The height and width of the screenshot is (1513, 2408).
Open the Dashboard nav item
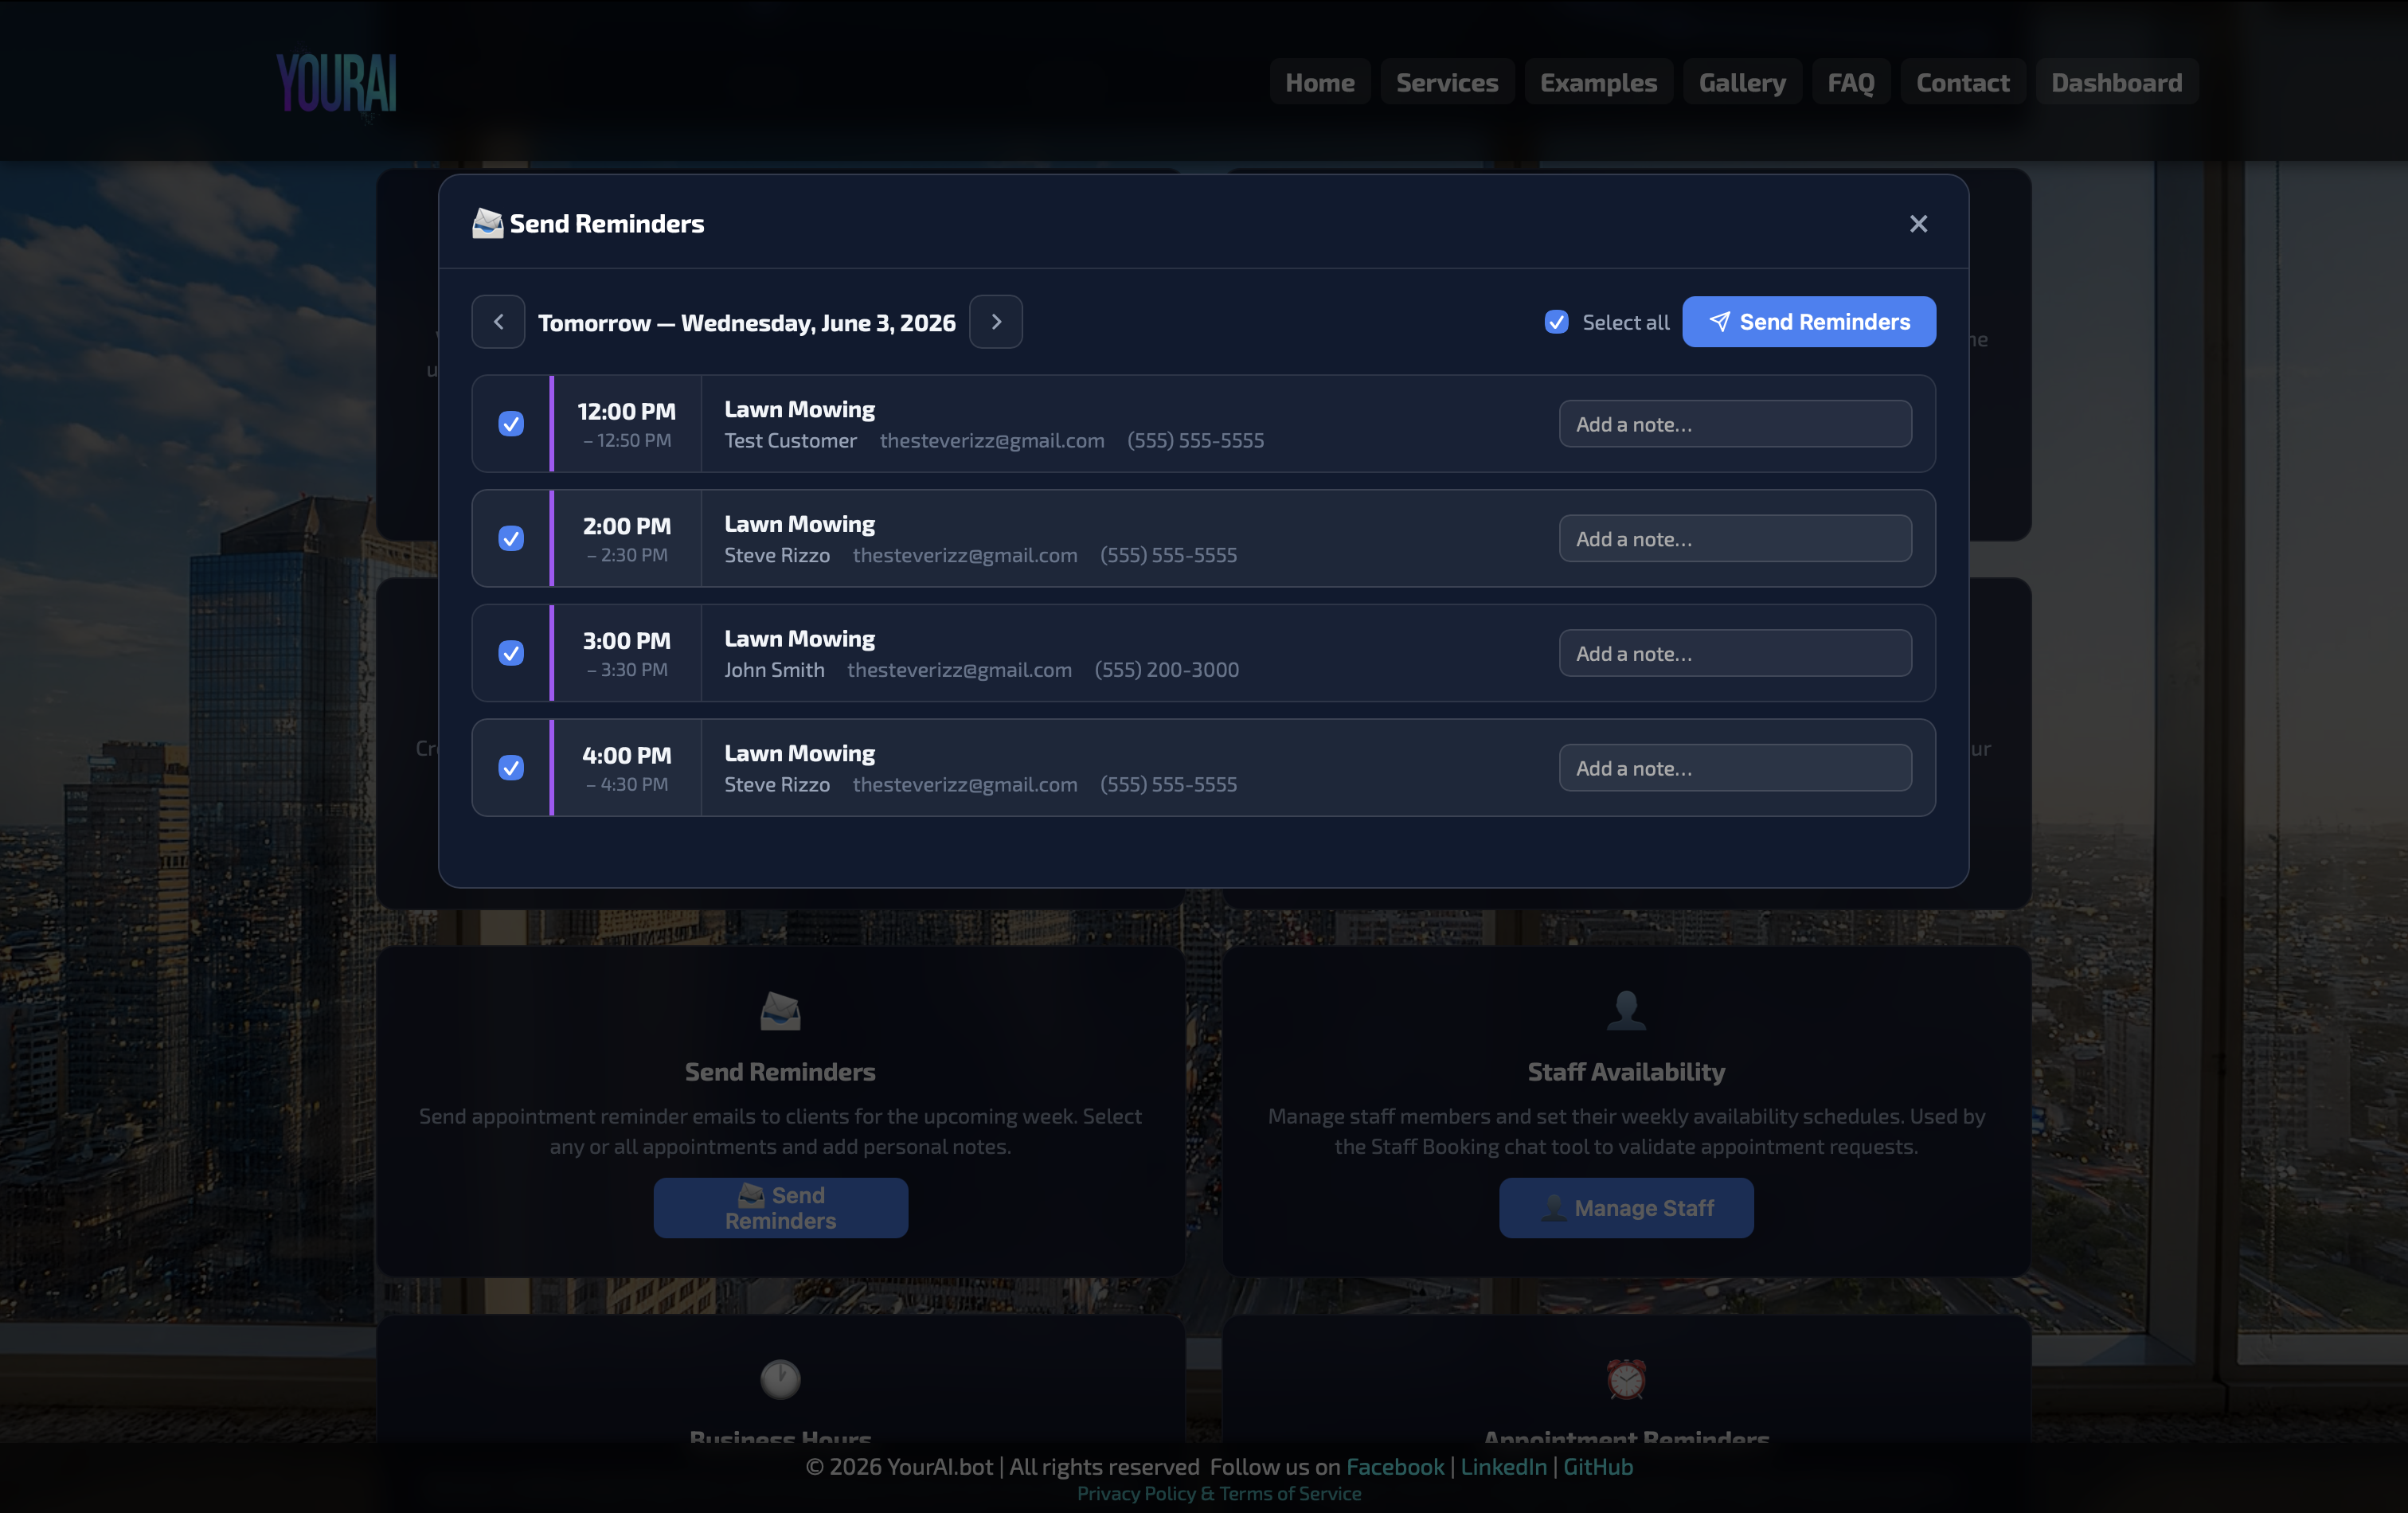tap(2116, 82)
